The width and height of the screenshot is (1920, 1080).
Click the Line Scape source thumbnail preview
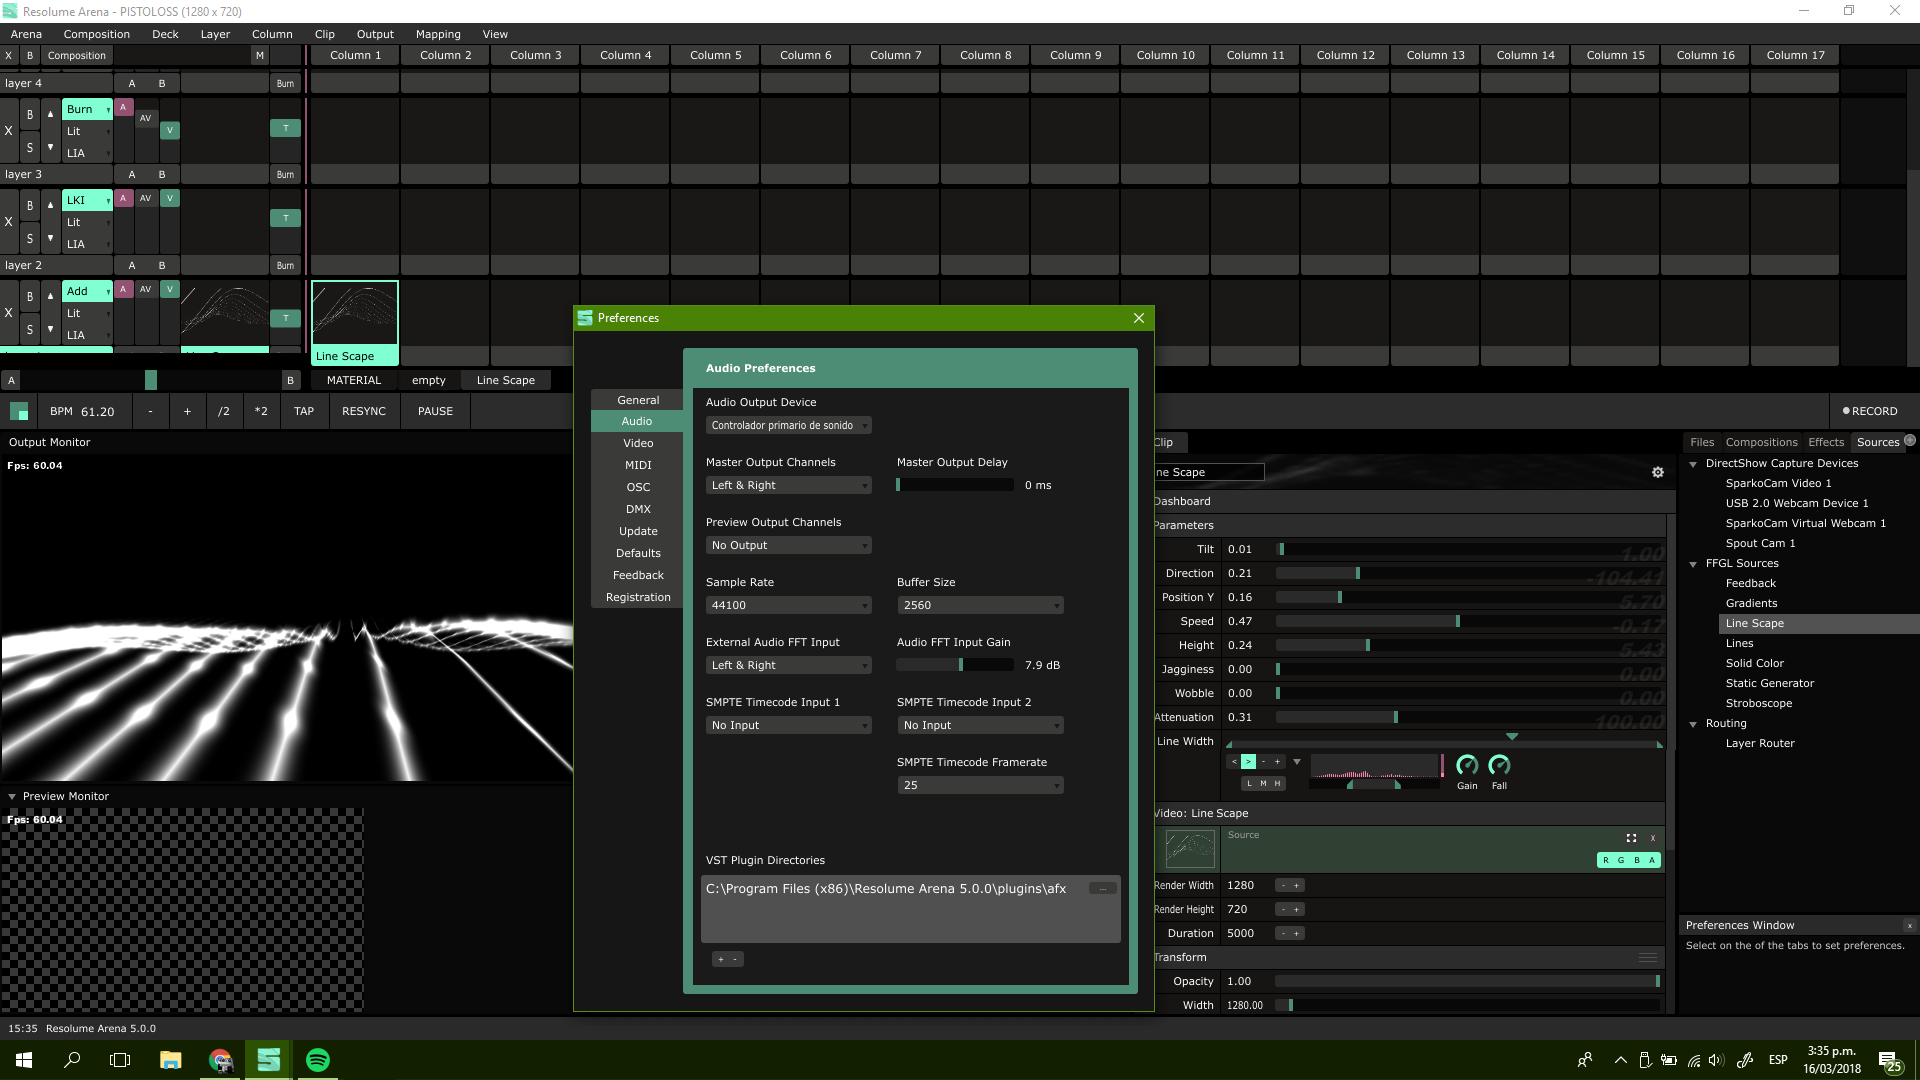(1190, 849)
